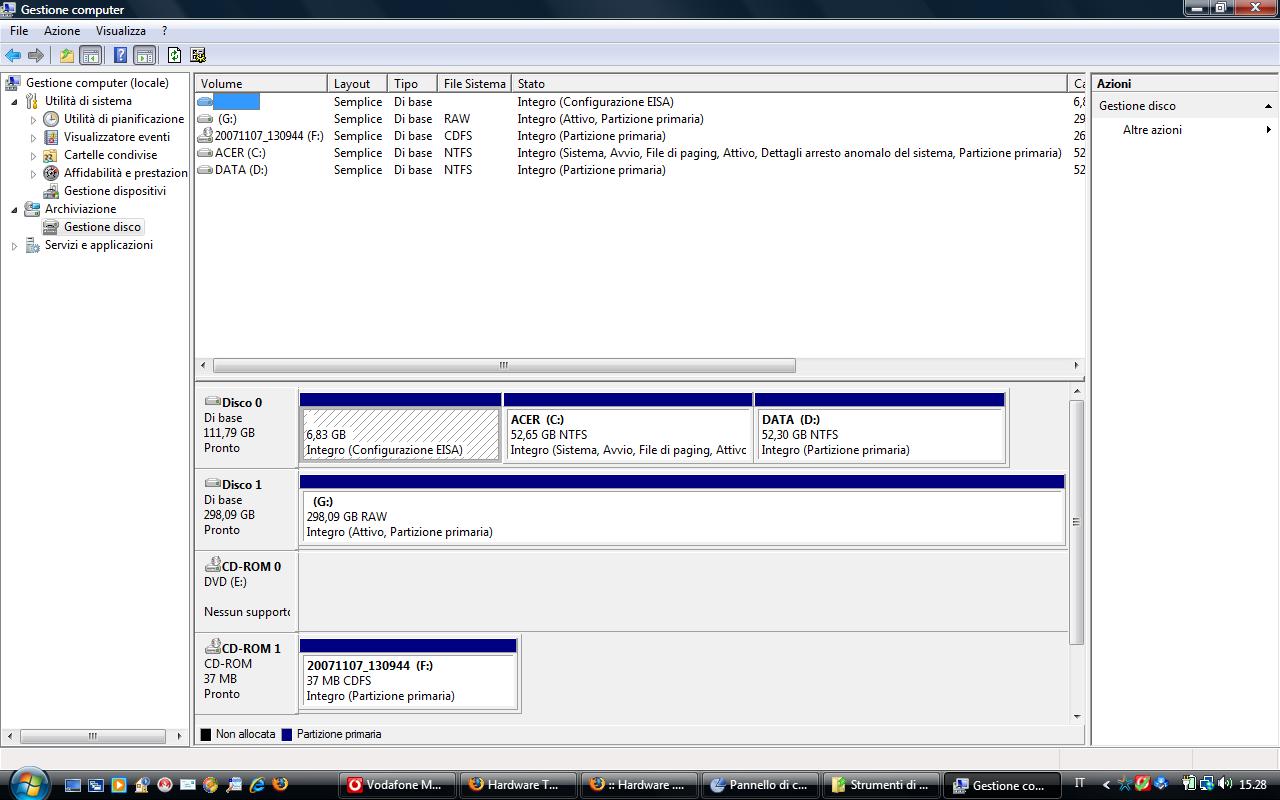Screen dimensions: 1280x800
Task: Sort by Volume column header
Action: point(261,84)
